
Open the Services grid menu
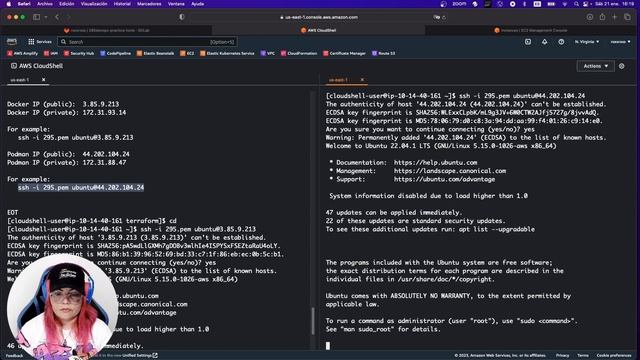click(40, 42)
